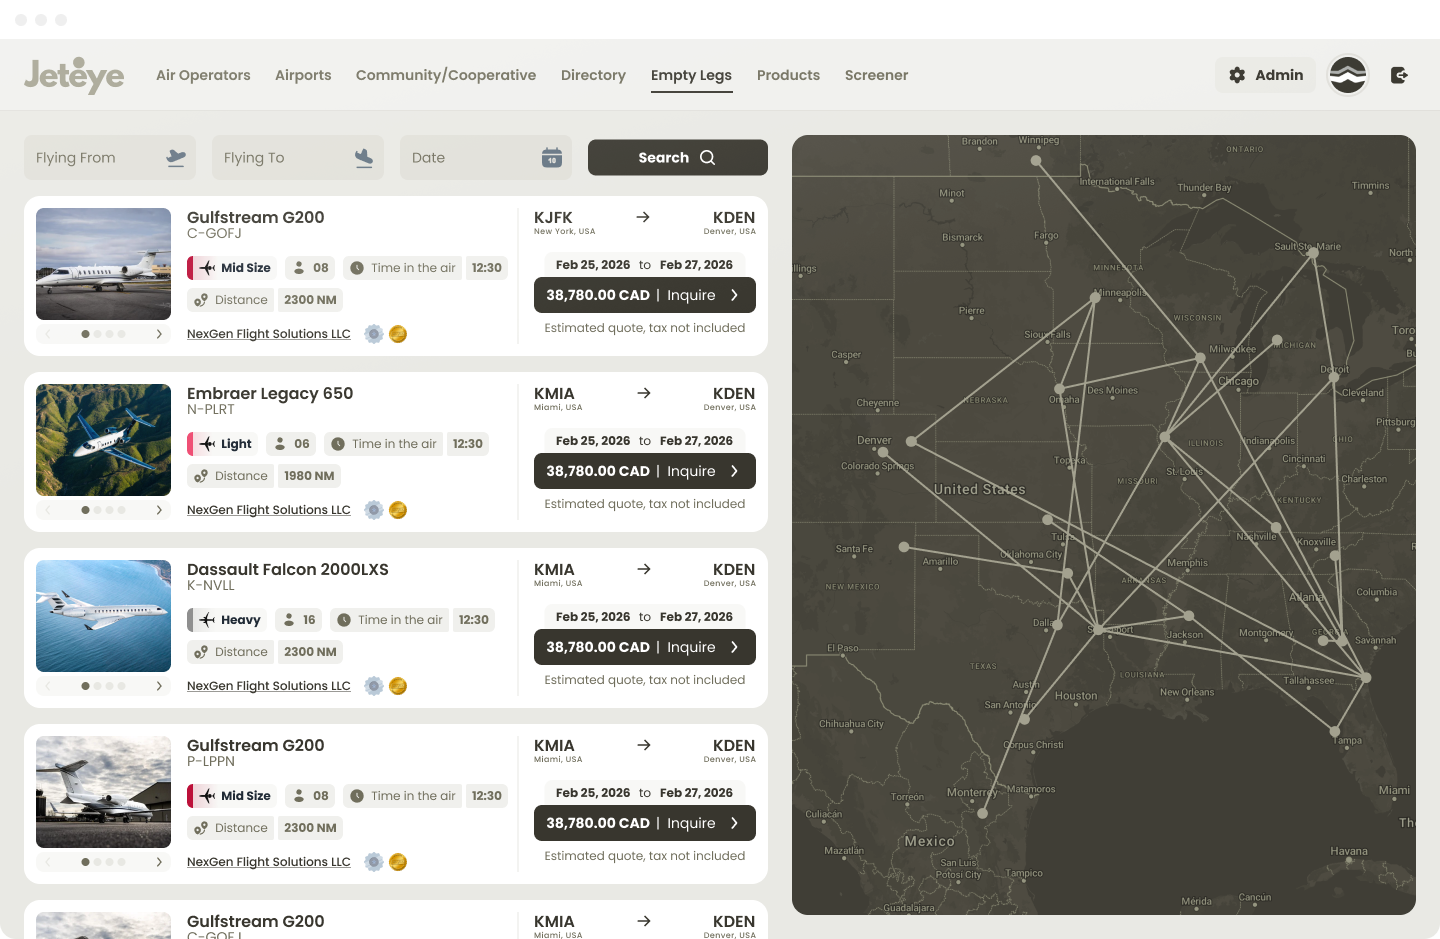Focus the Flying To field

298,158
